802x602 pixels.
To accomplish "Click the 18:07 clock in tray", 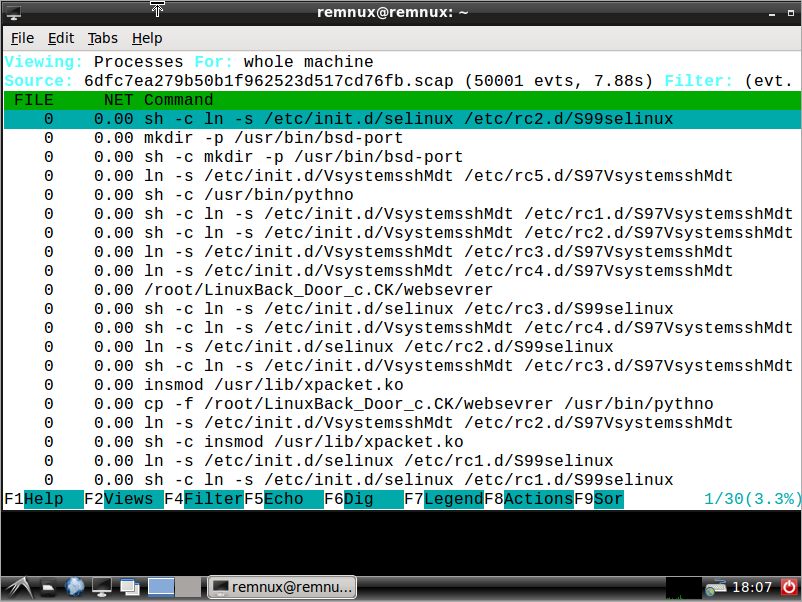I will coord(752,587).
